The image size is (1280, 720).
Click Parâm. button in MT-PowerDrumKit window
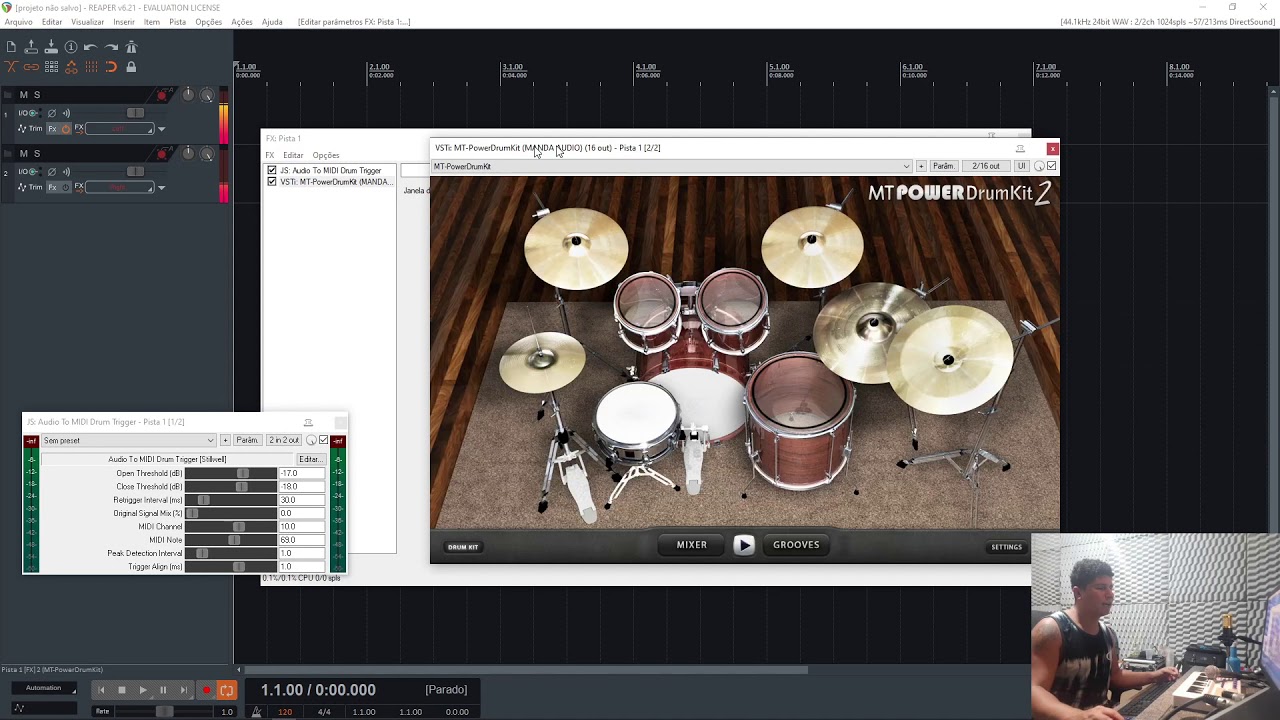point(943,166)
